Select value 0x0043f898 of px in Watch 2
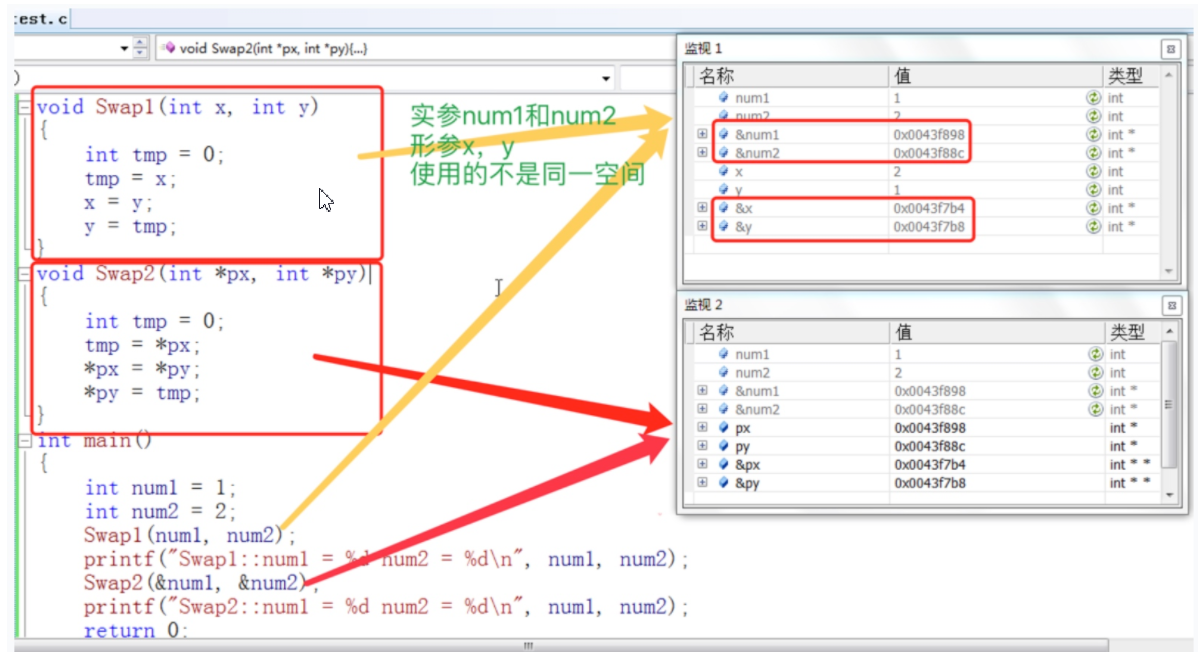 pyautogui.click(x=930, y=428)
